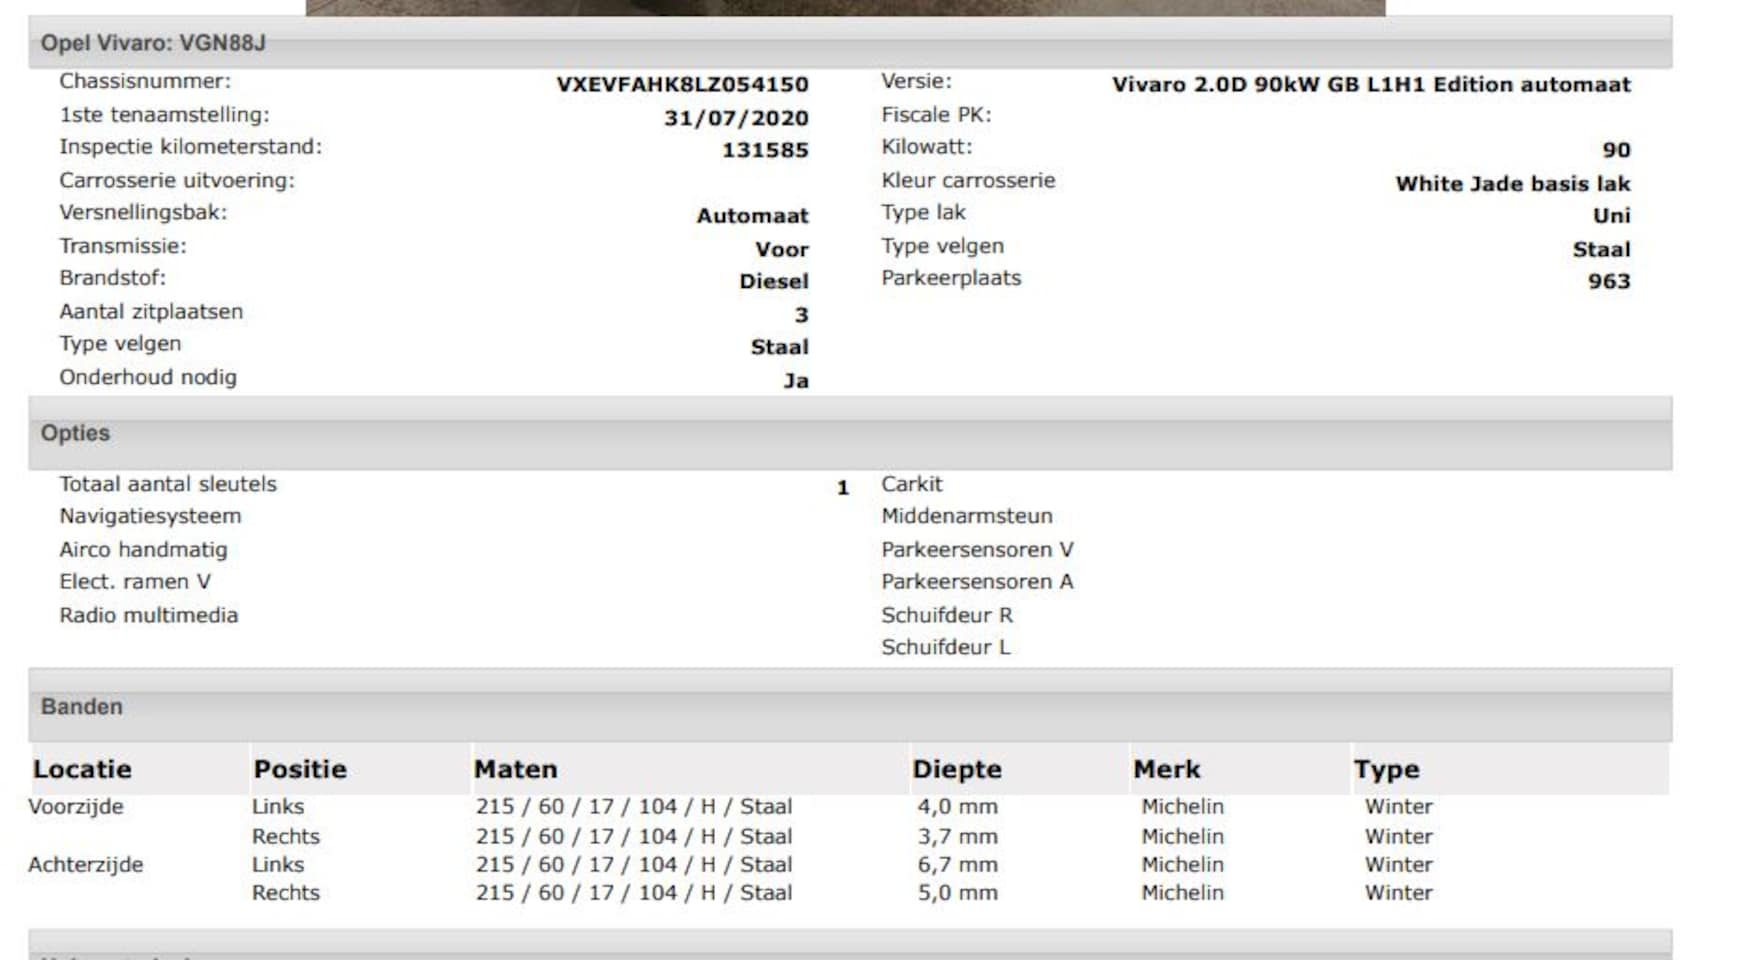1748x960 pixels.
Task: Click the Merk column header
Action: 1167,769
